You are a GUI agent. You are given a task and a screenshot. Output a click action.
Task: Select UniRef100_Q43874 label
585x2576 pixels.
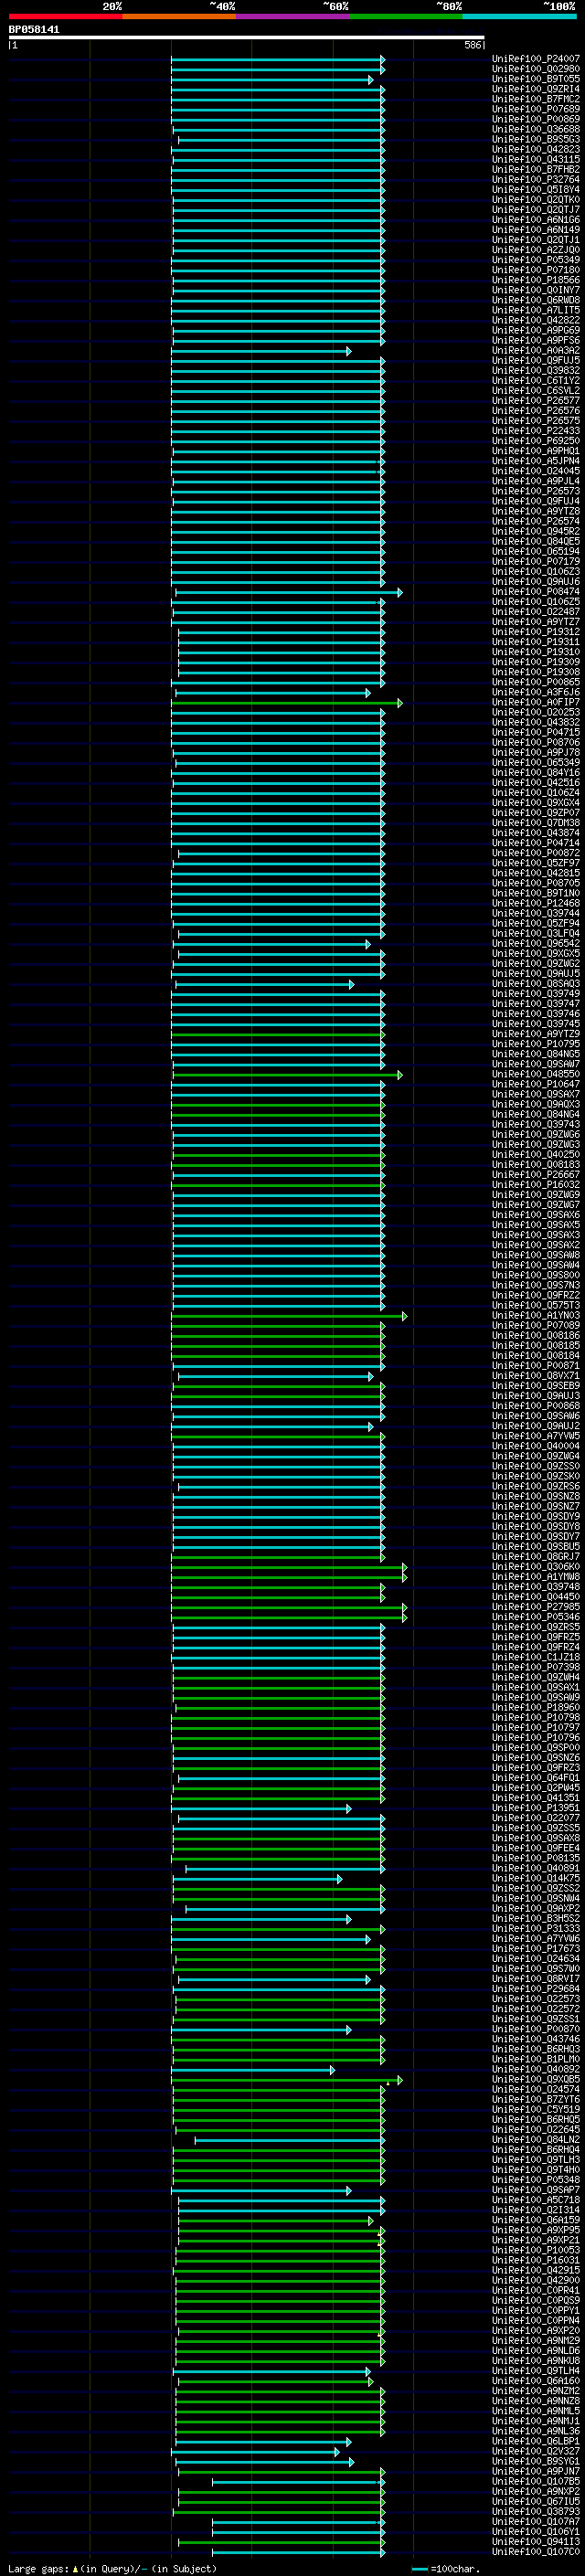click(536, 833)
